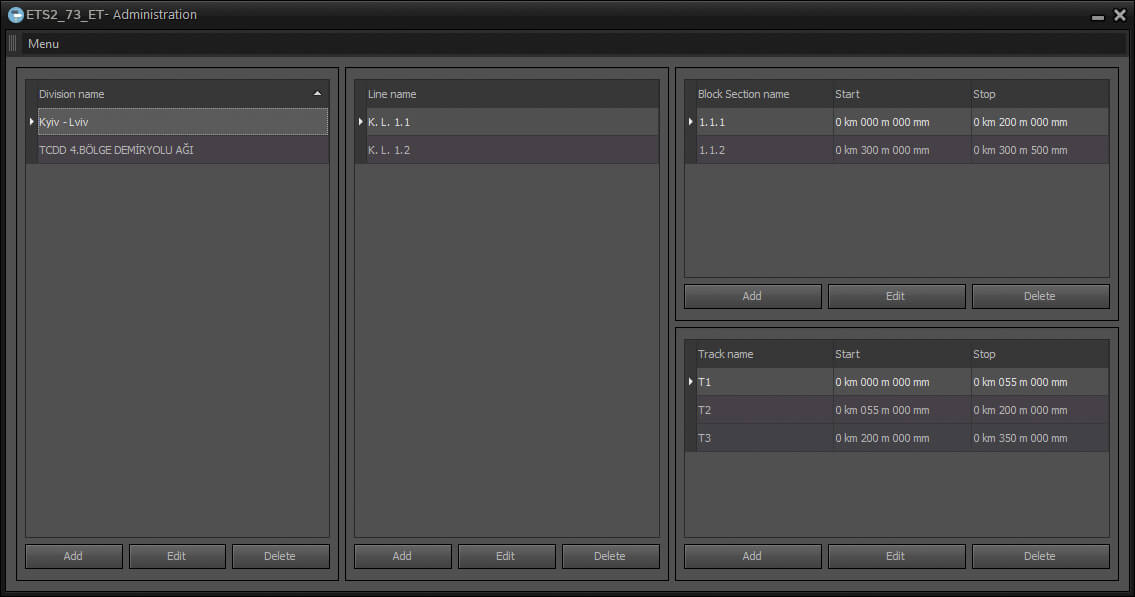The width and height of the screenshot is (1135, 597).
Task: Select line K. L. 1.1
Action: (x=512, y=122)
